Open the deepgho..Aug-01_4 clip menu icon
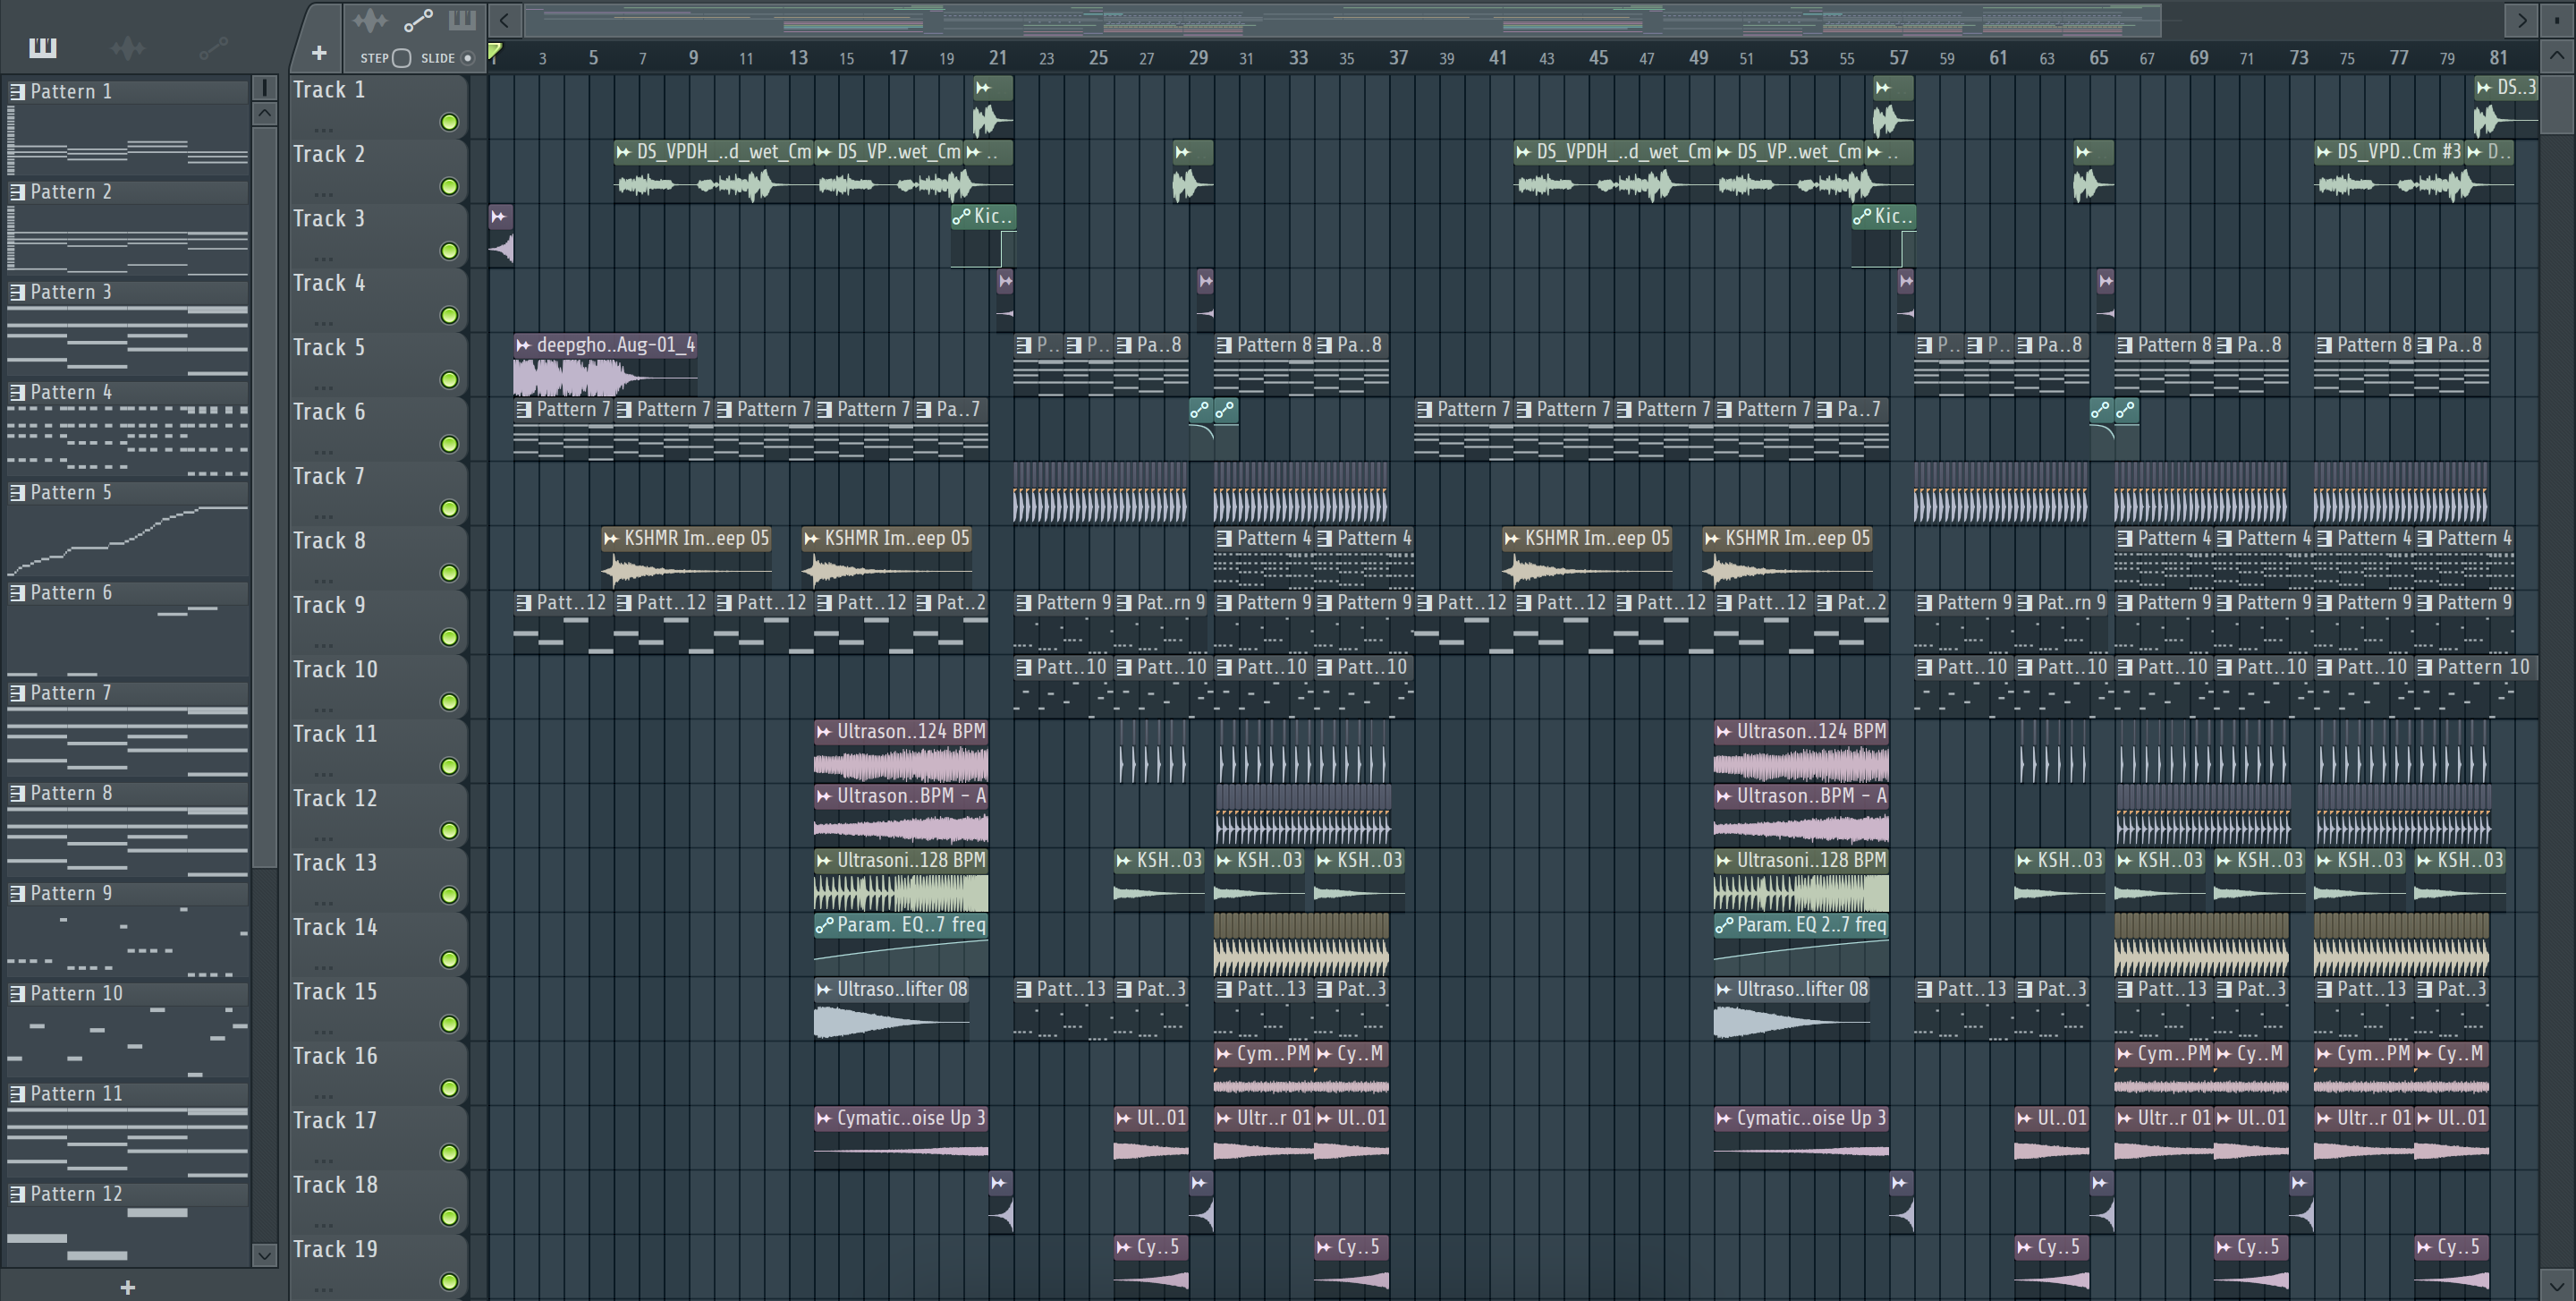Screen dimensions: 2576x1301 pos(523,345)
